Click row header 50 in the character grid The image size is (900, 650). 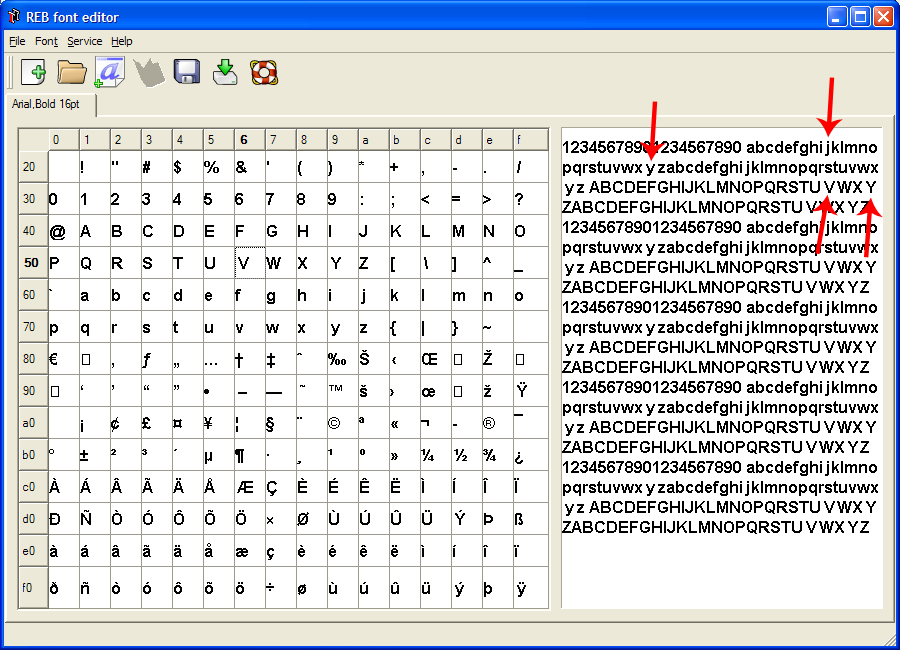(31, 263)
